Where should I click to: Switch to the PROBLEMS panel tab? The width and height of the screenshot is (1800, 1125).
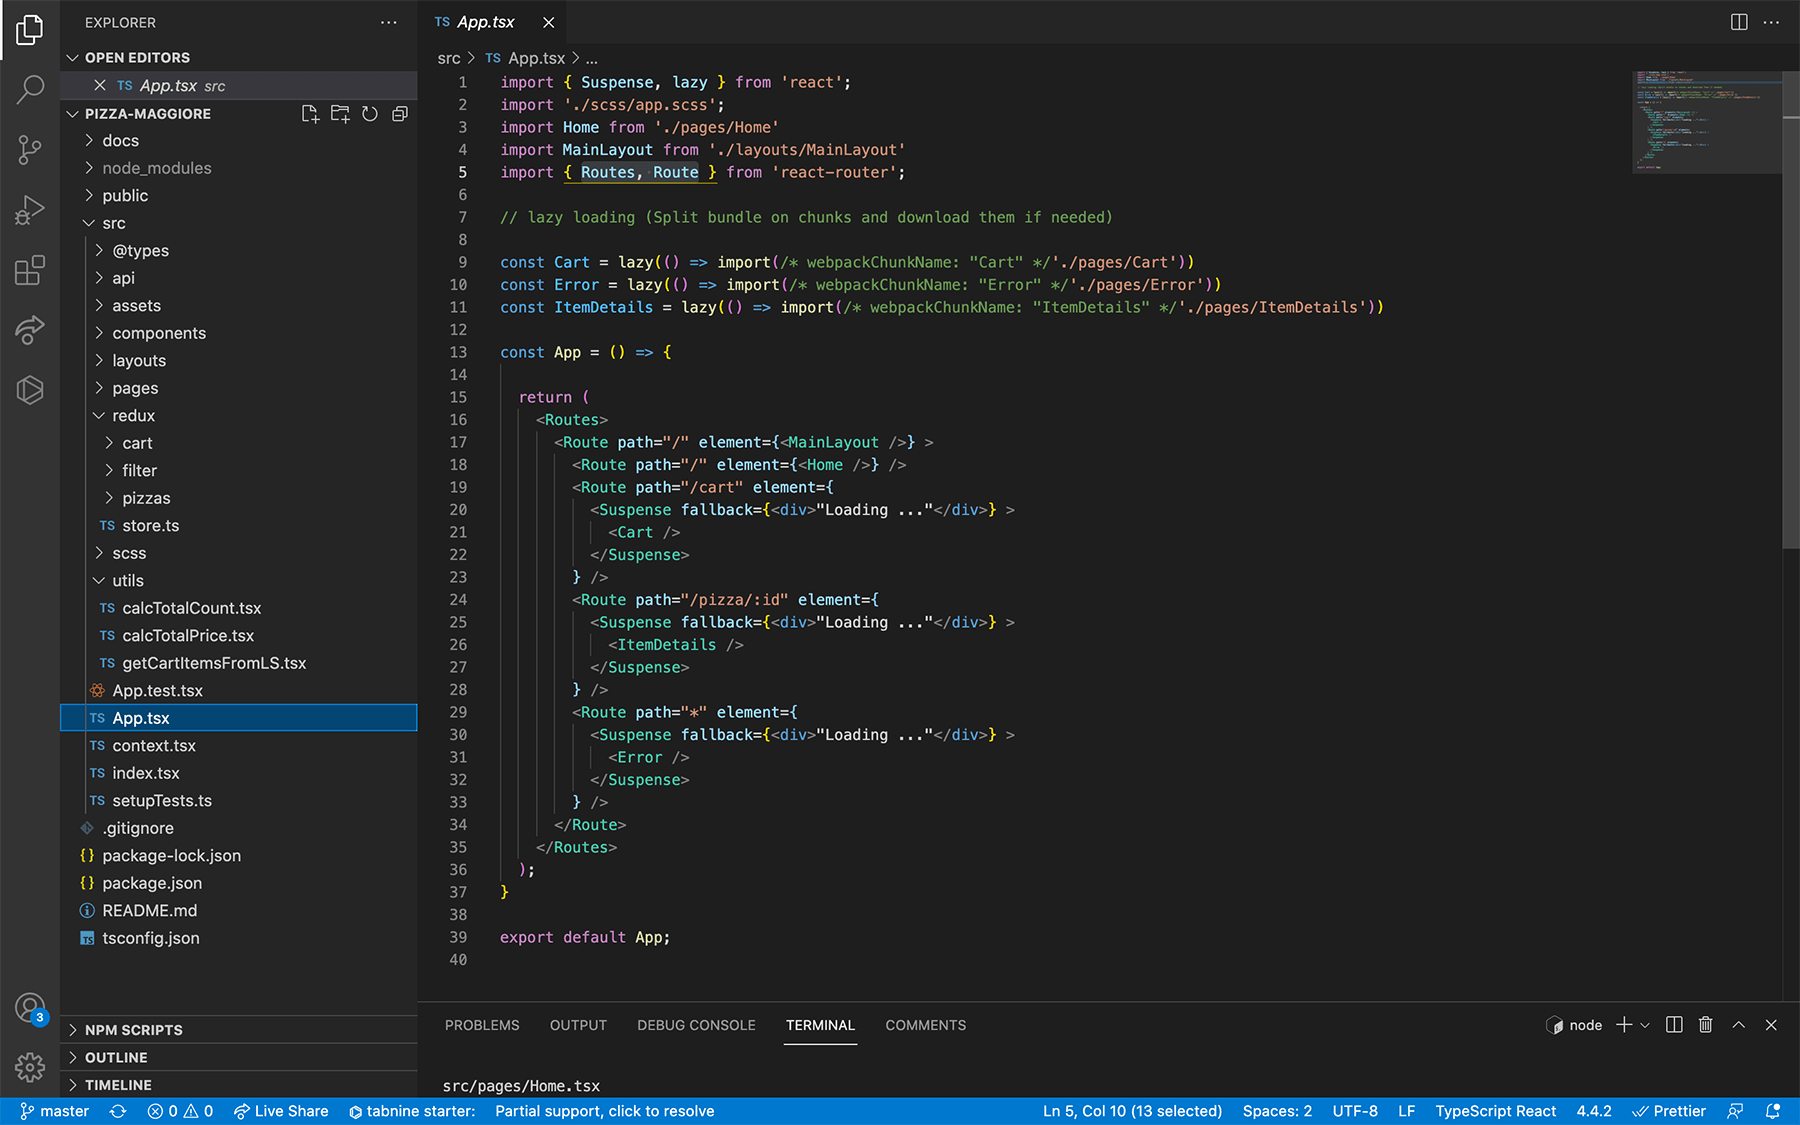click(x=482, y=1025)
